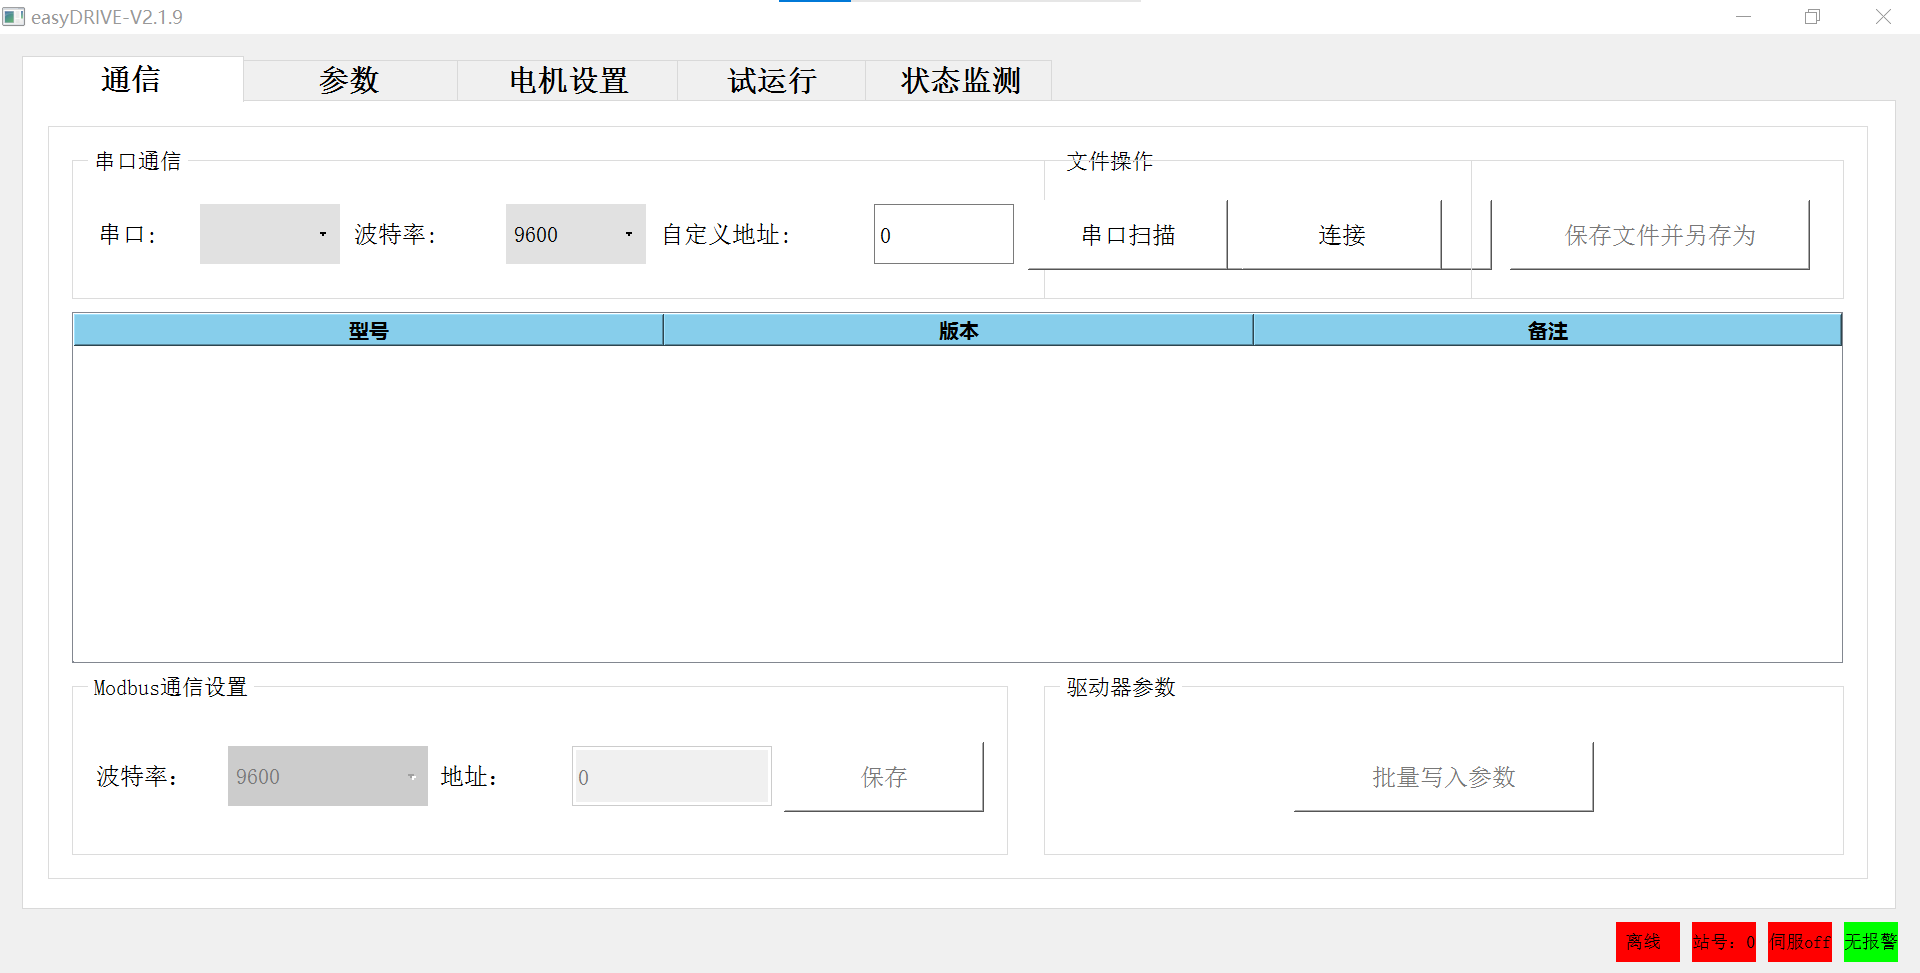Select the 通信 tab

tap(132, 80)
